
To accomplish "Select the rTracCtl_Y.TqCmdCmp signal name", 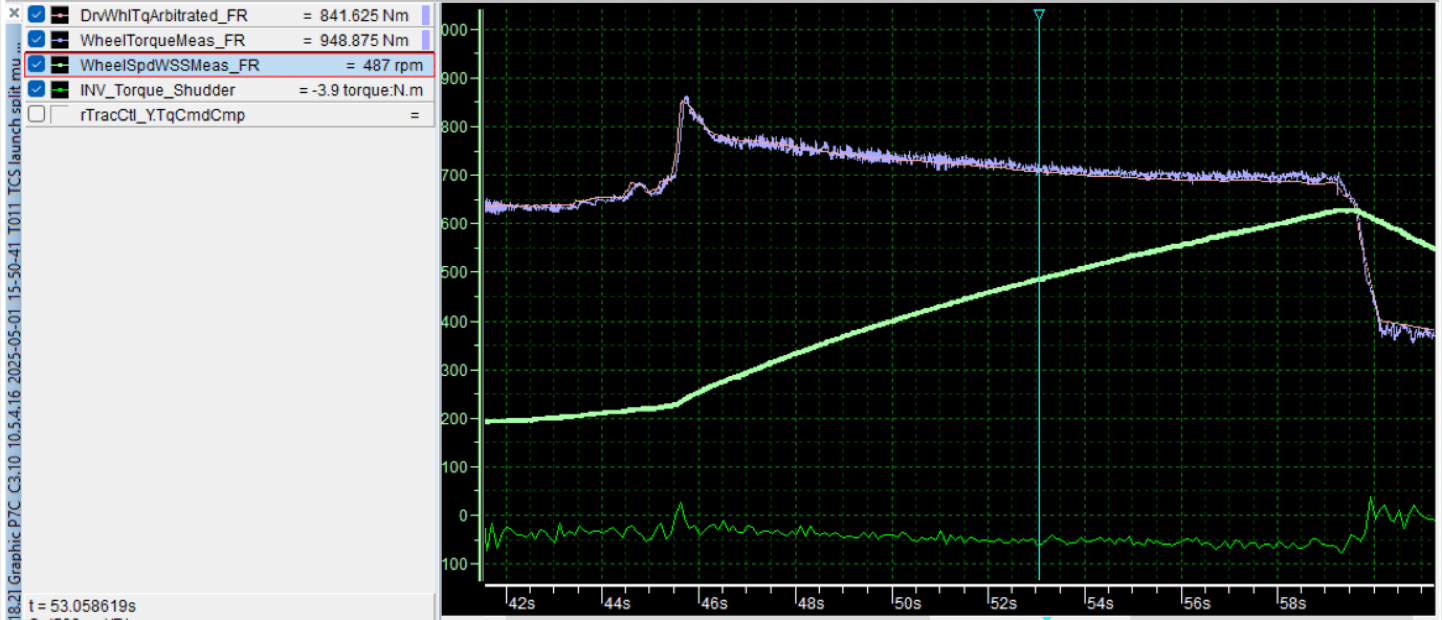I will (x=162, y=116).
